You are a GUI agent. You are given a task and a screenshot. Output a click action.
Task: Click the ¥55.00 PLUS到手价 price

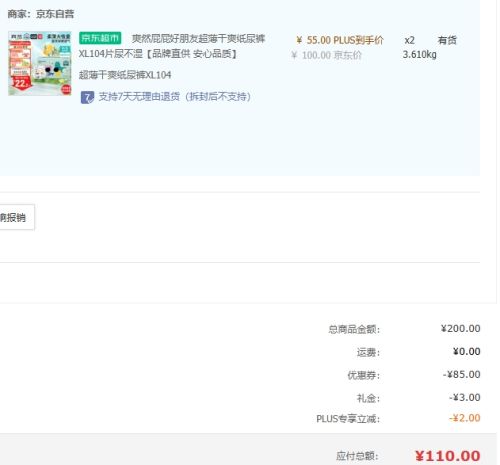(x=340, y=40)
